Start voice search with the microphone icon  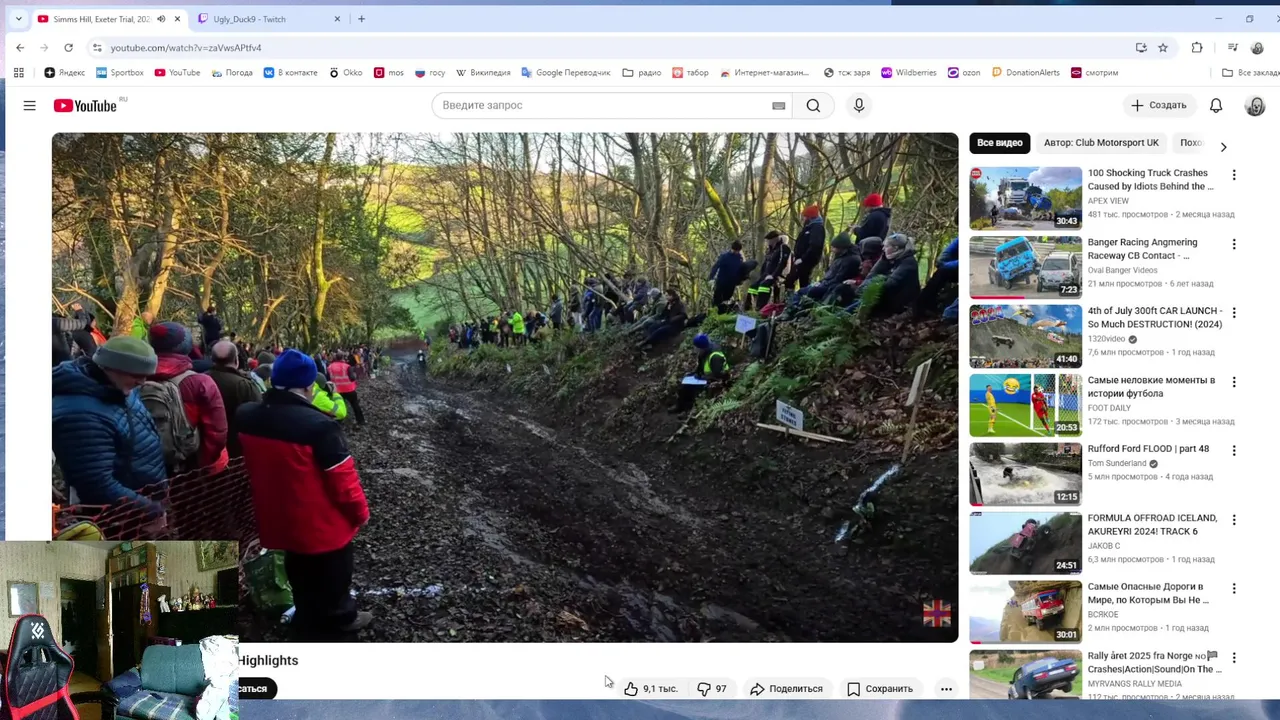click(858, 105)
